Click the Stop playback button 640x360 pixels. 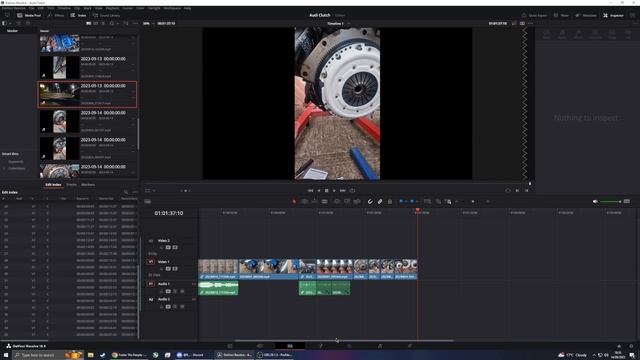tap(327, 191)
